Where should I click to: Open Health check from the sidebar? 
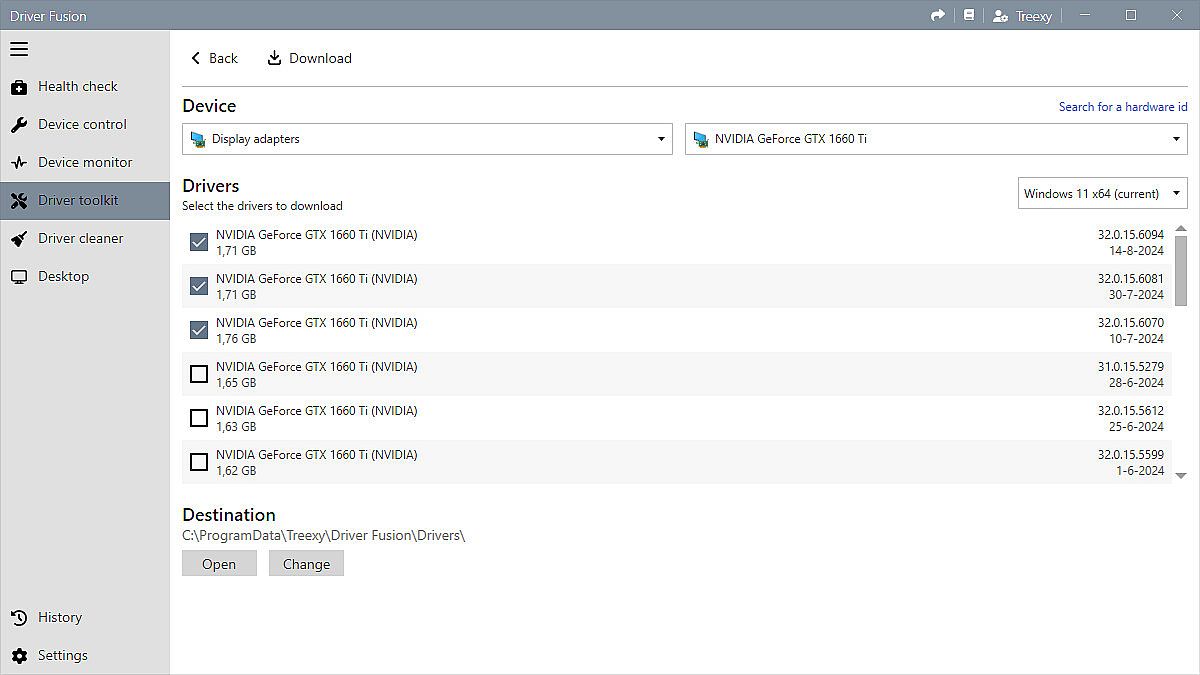tap(77, 87)
